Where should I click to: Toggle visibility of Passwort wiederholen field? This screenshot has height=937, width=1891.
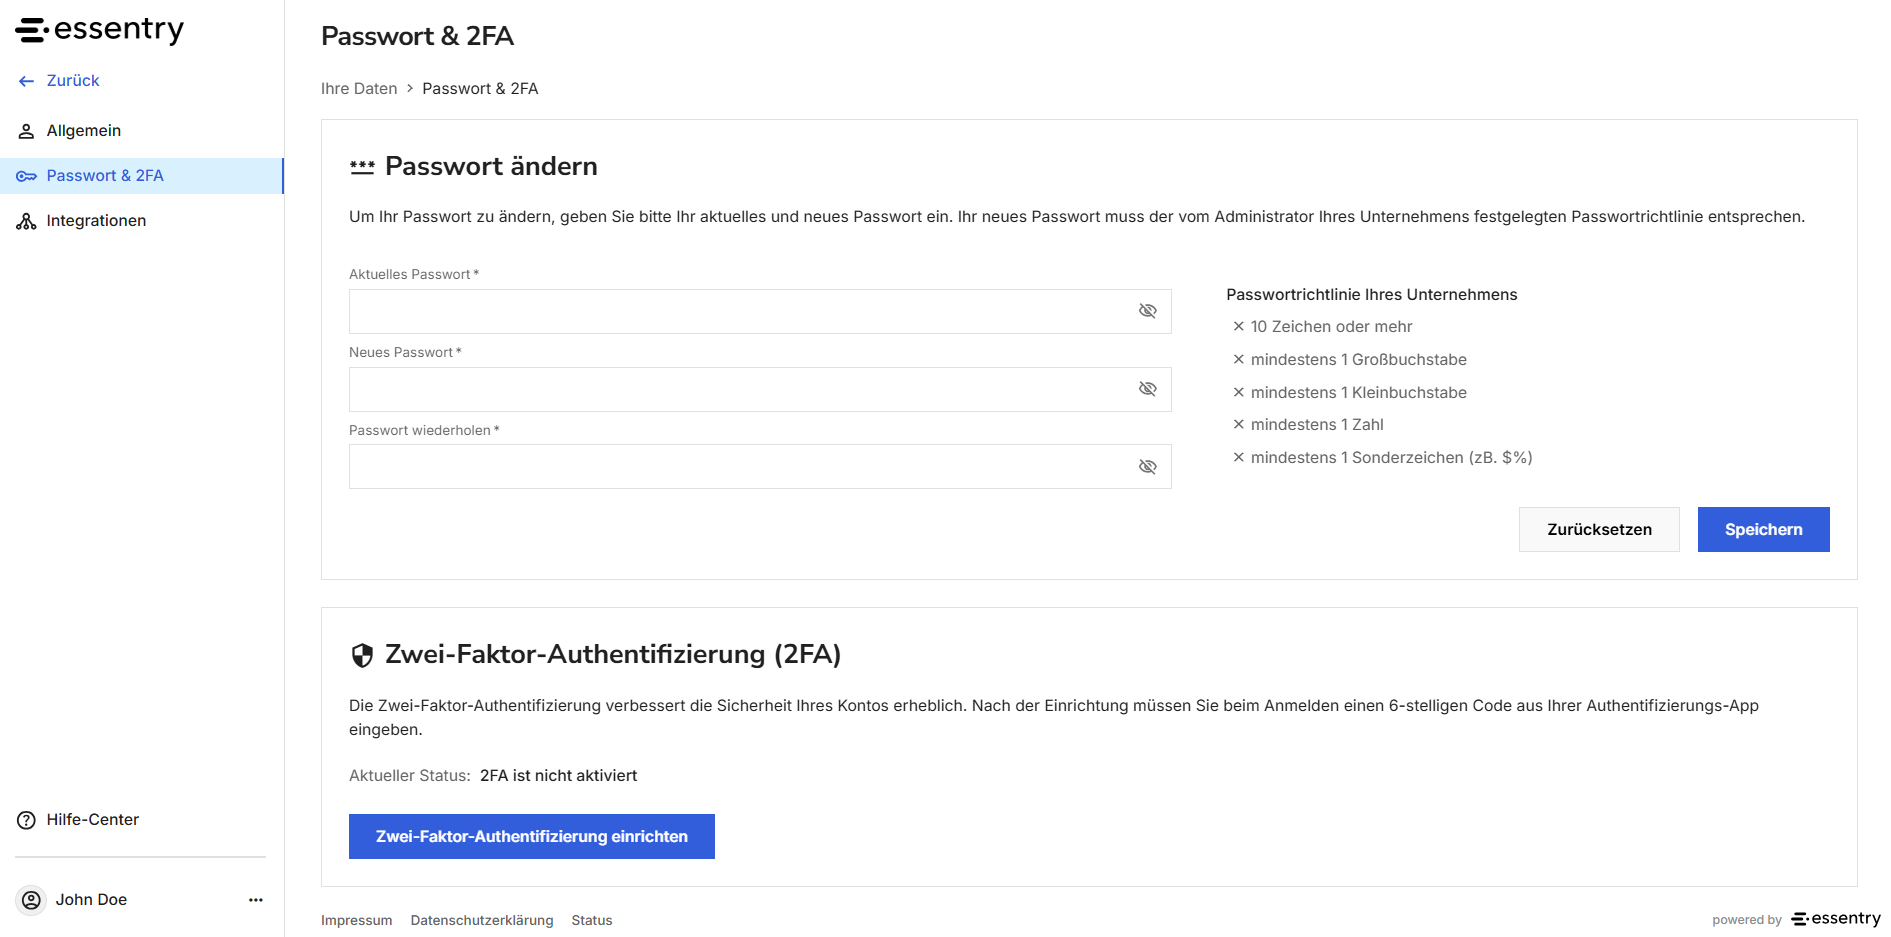1148,467
